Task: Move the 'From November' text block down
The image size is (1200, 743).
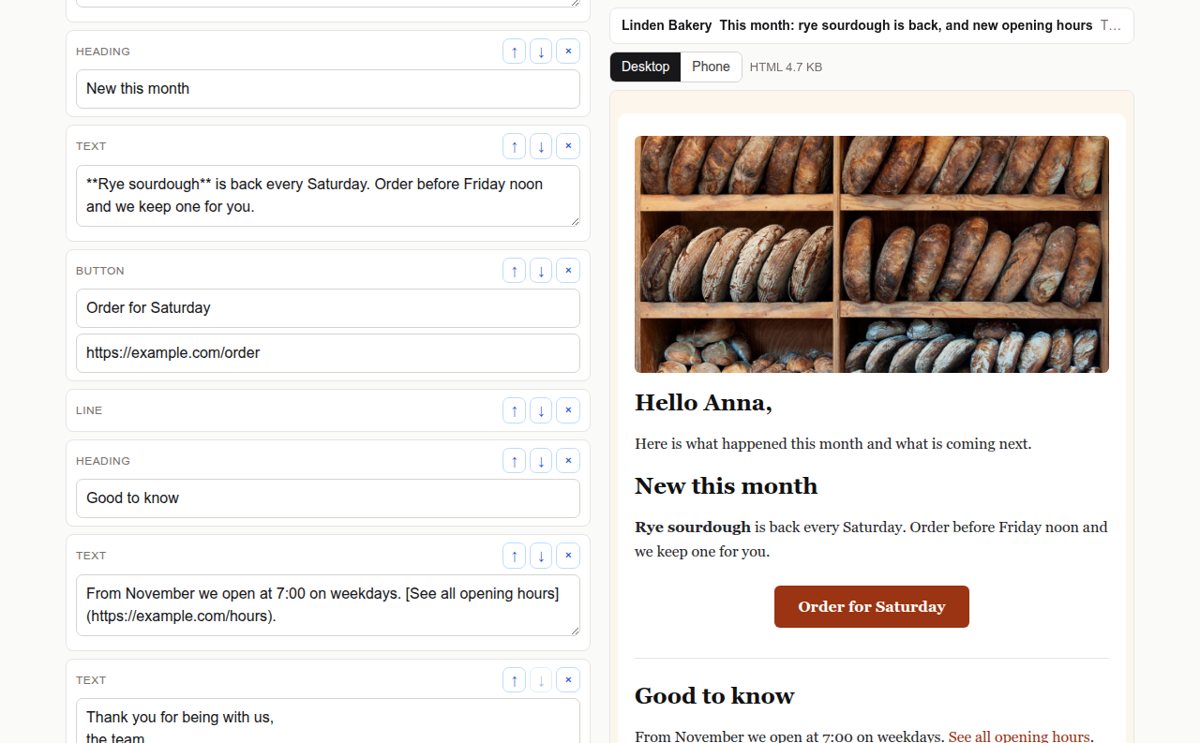Action: [541, 555]
